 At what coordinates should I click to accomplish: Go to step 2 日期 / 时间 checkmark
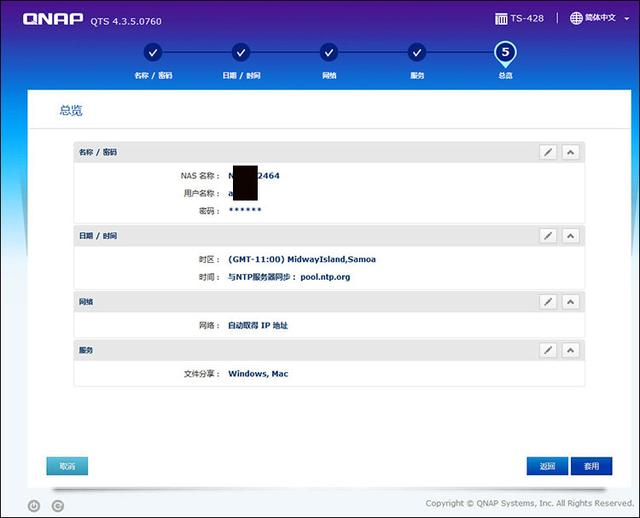[x=241, y=52]
